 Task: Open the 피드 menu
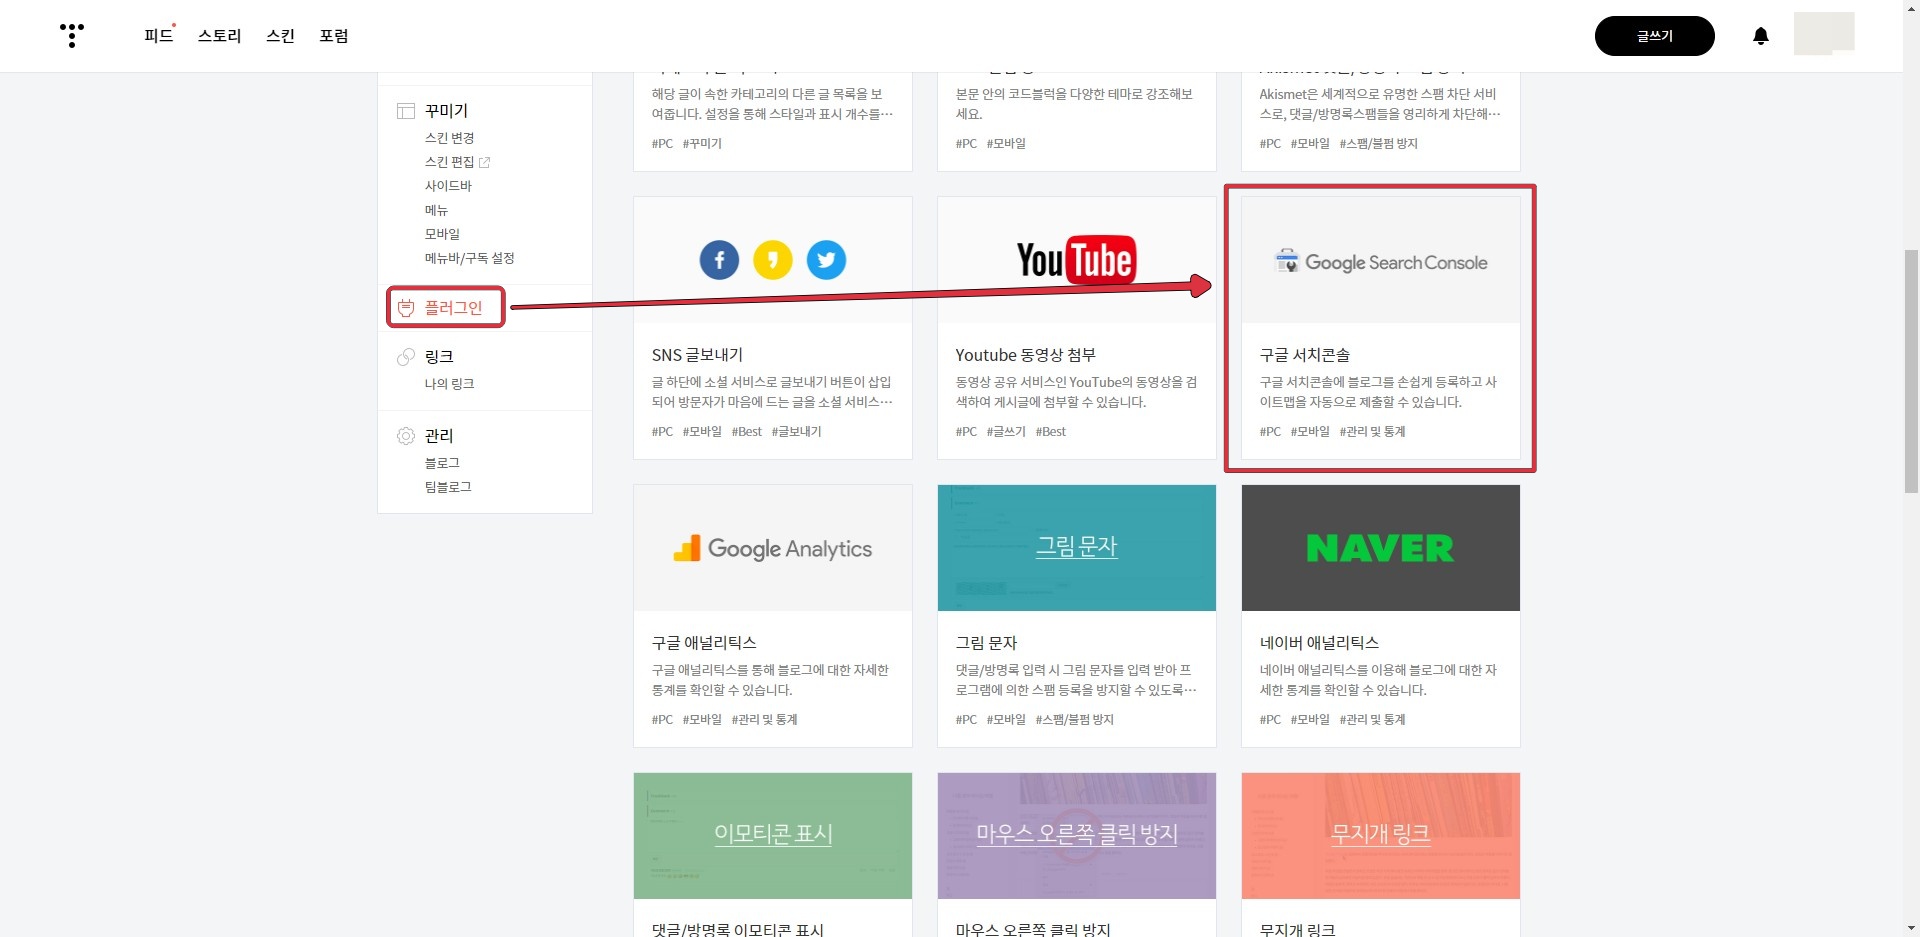coord(159,36)
